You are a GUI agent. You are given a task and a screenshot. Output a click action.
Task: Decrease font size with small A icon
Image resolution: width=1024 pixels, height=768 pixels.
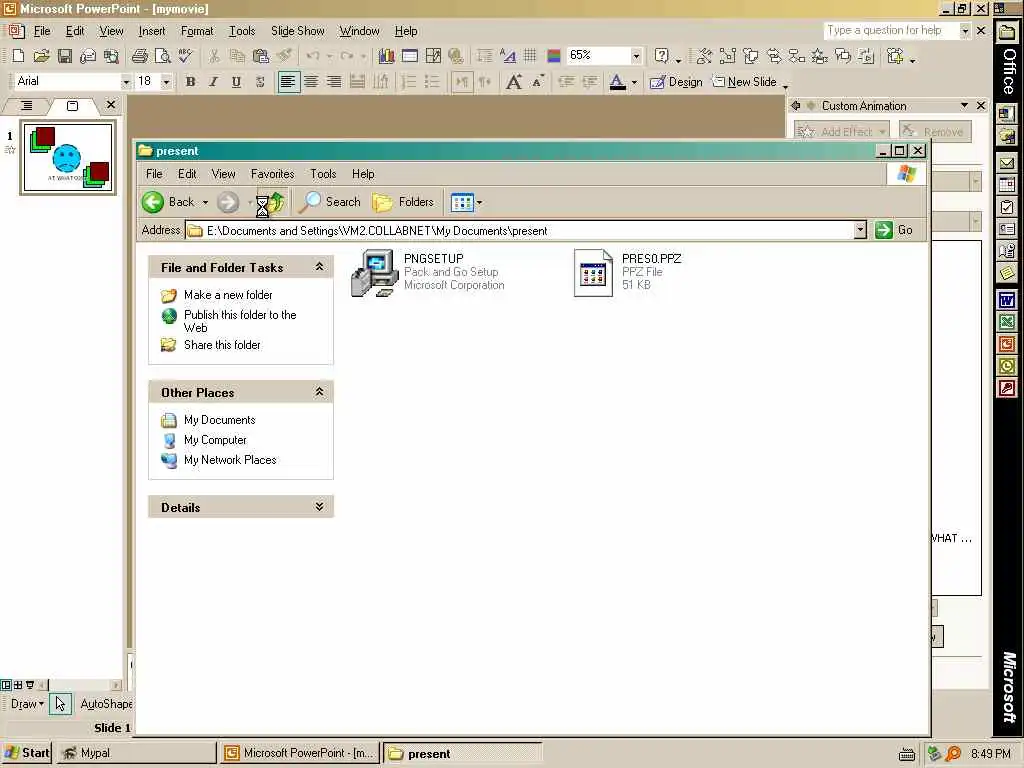click(537, 82)
